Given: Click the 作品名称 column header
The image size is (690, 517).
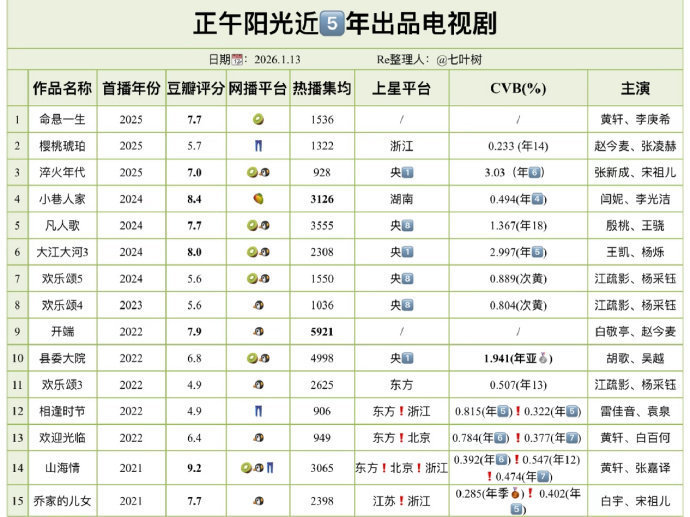Looking at the screenshot, I should [x=62, y=88].
